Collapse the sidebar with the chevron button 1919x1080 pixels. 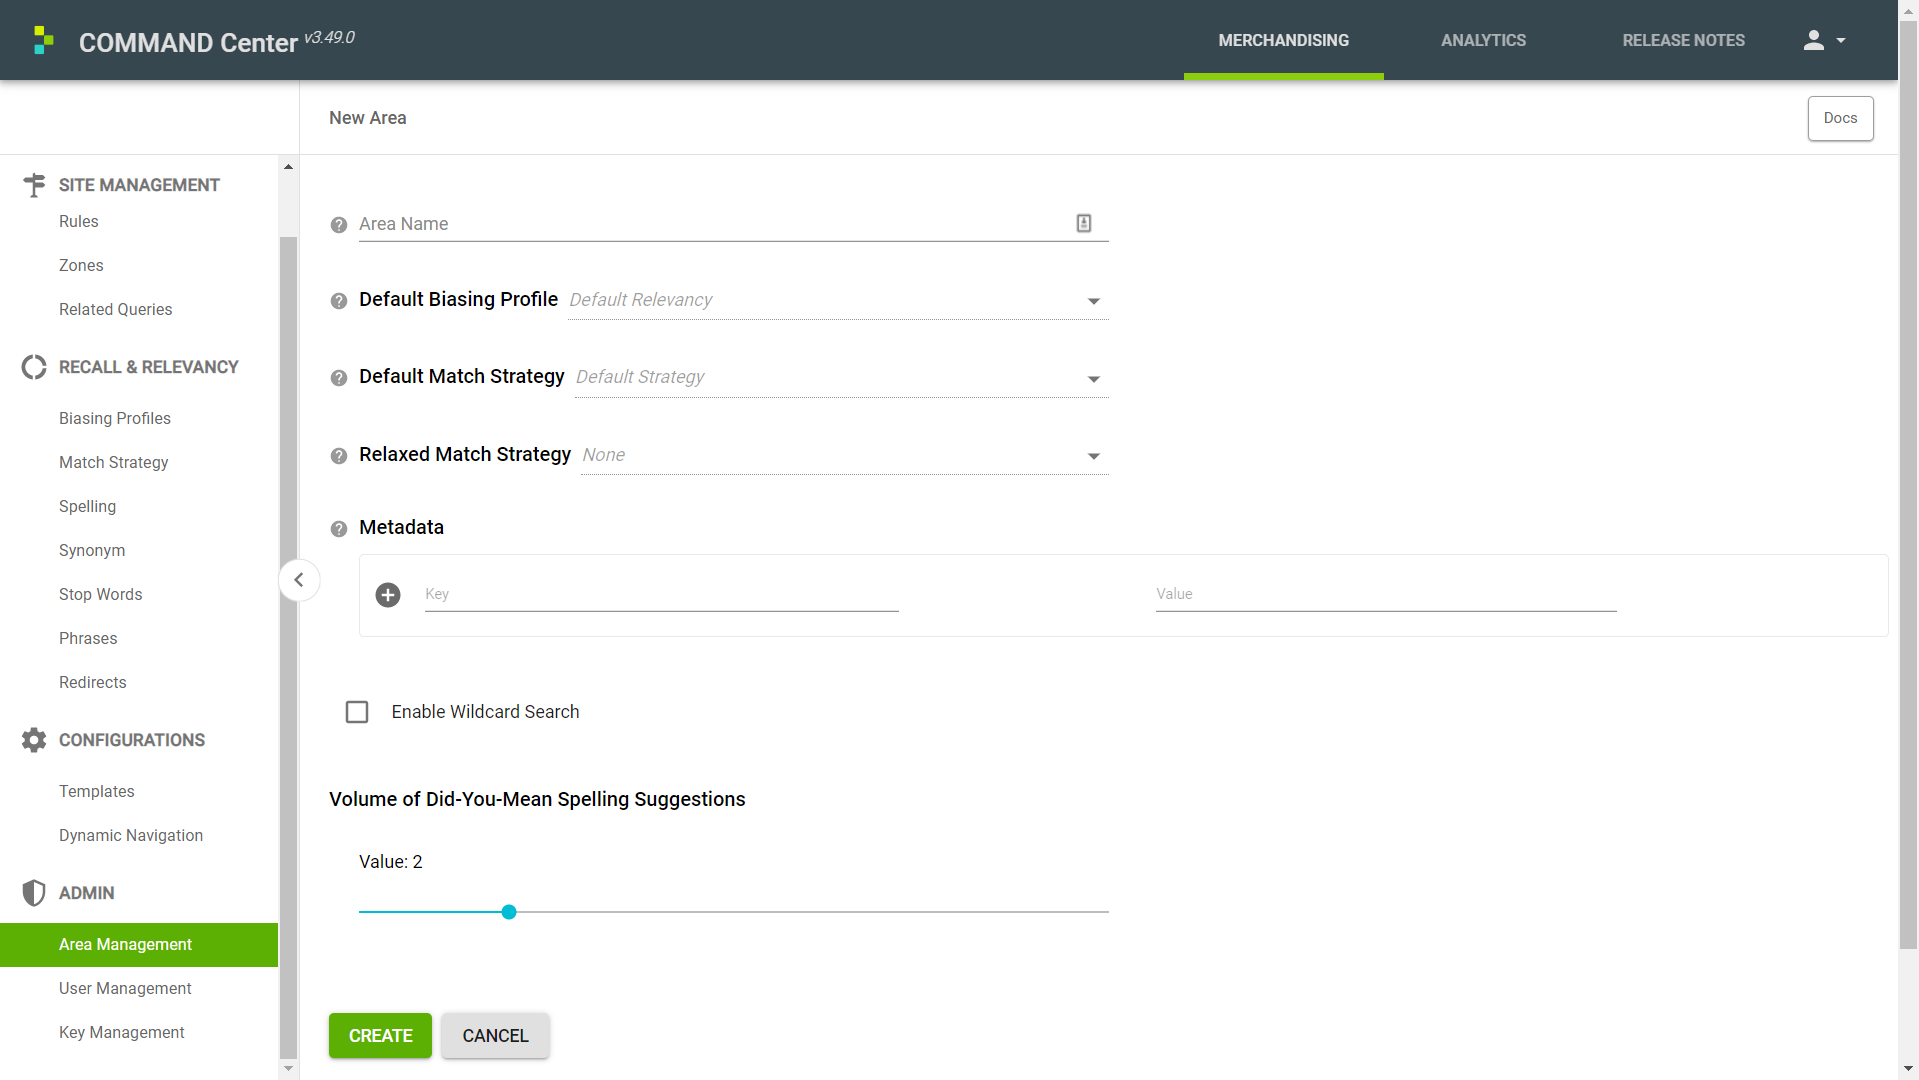[x=299, y=580]
